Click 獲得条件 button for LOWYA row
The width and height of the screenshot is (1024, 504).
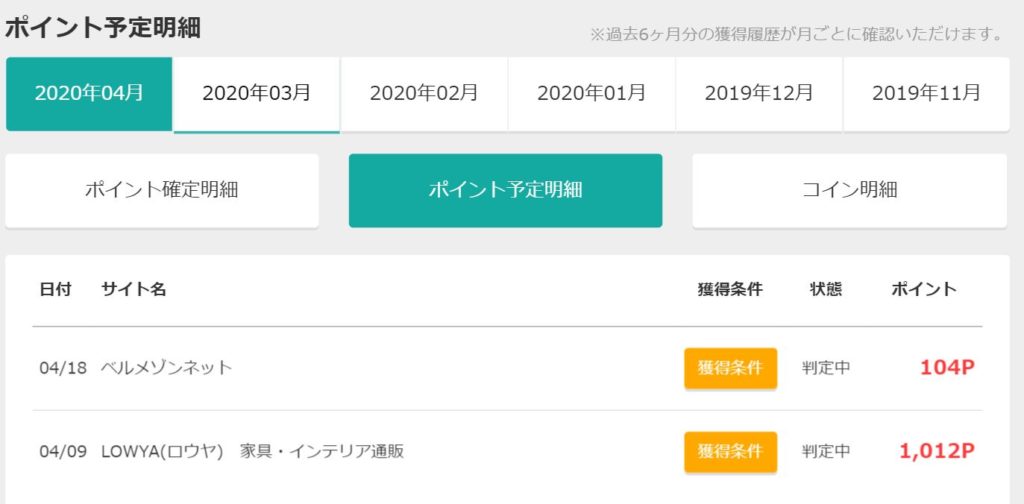[x=731, y=452]
